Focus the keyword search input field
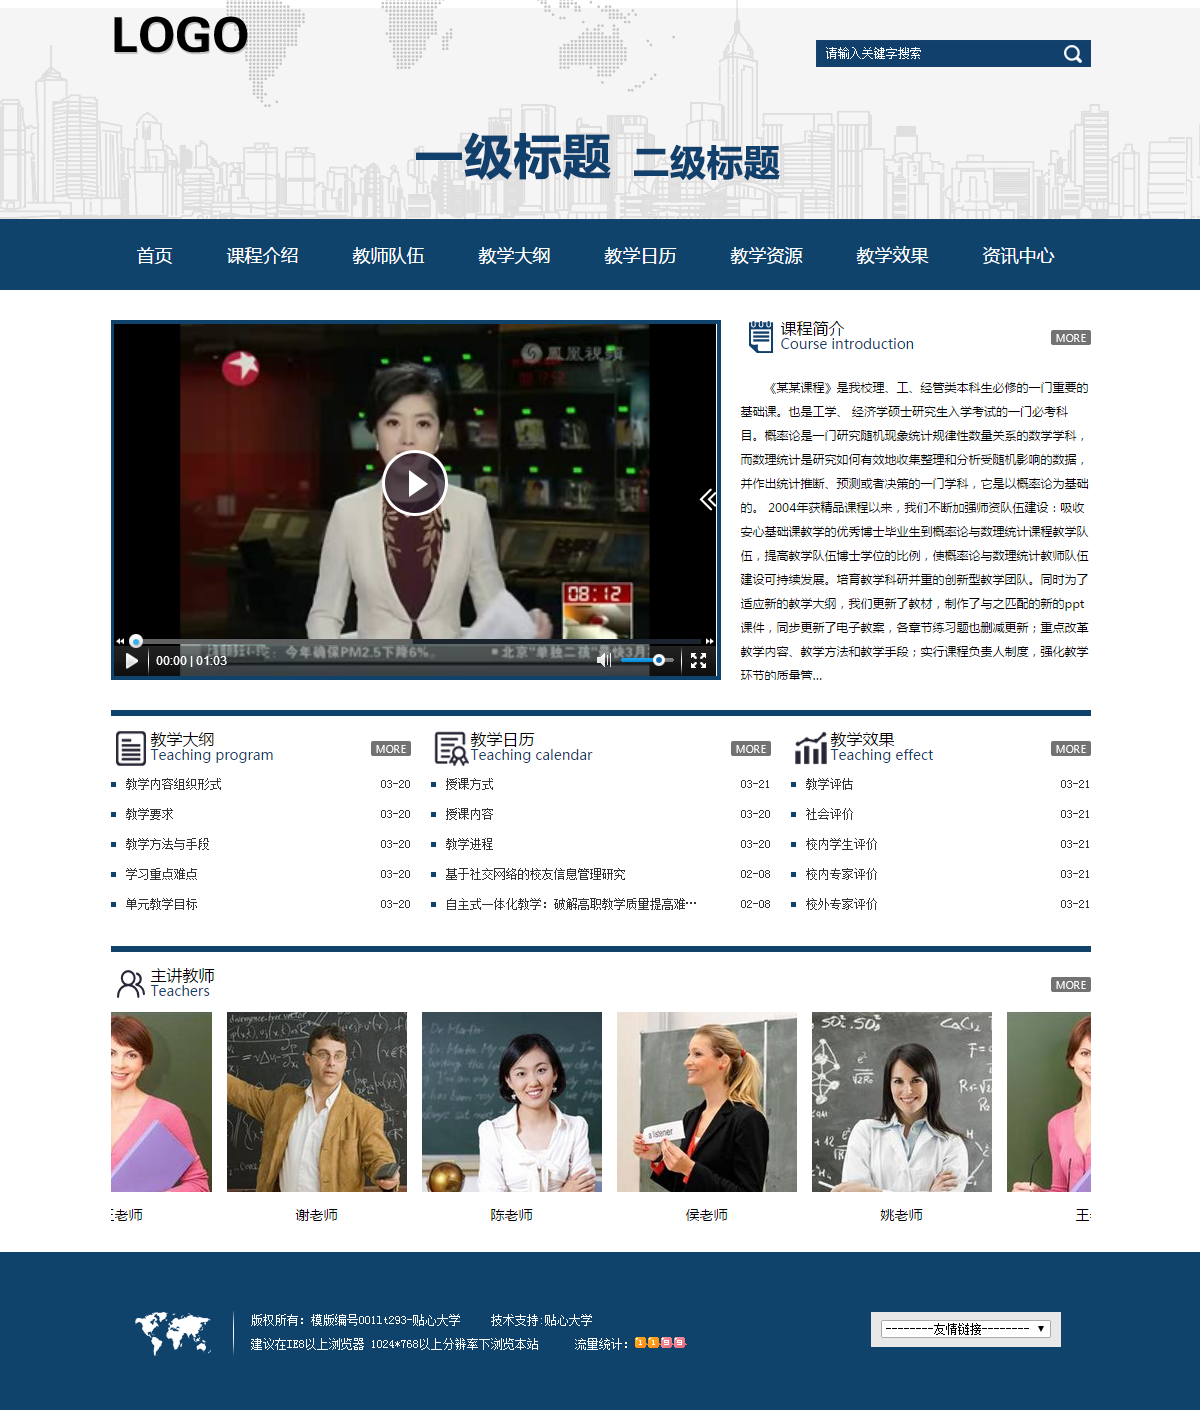This screenshot has width=1200, height=1410. click(x=935, y=54)
